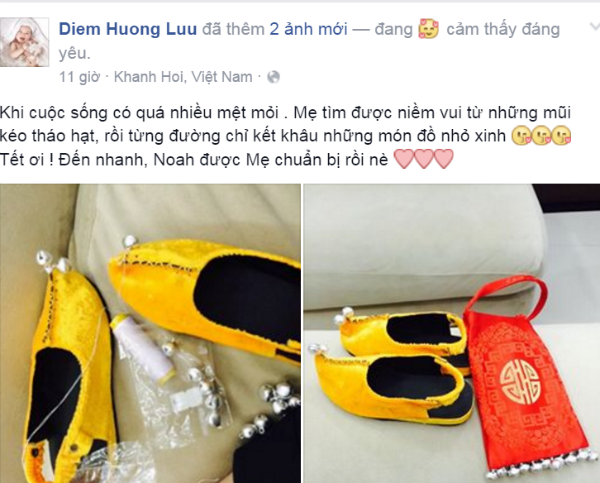Click the middle pink heart emoji
The image size is (600, 483).
[x=424, y=159]
